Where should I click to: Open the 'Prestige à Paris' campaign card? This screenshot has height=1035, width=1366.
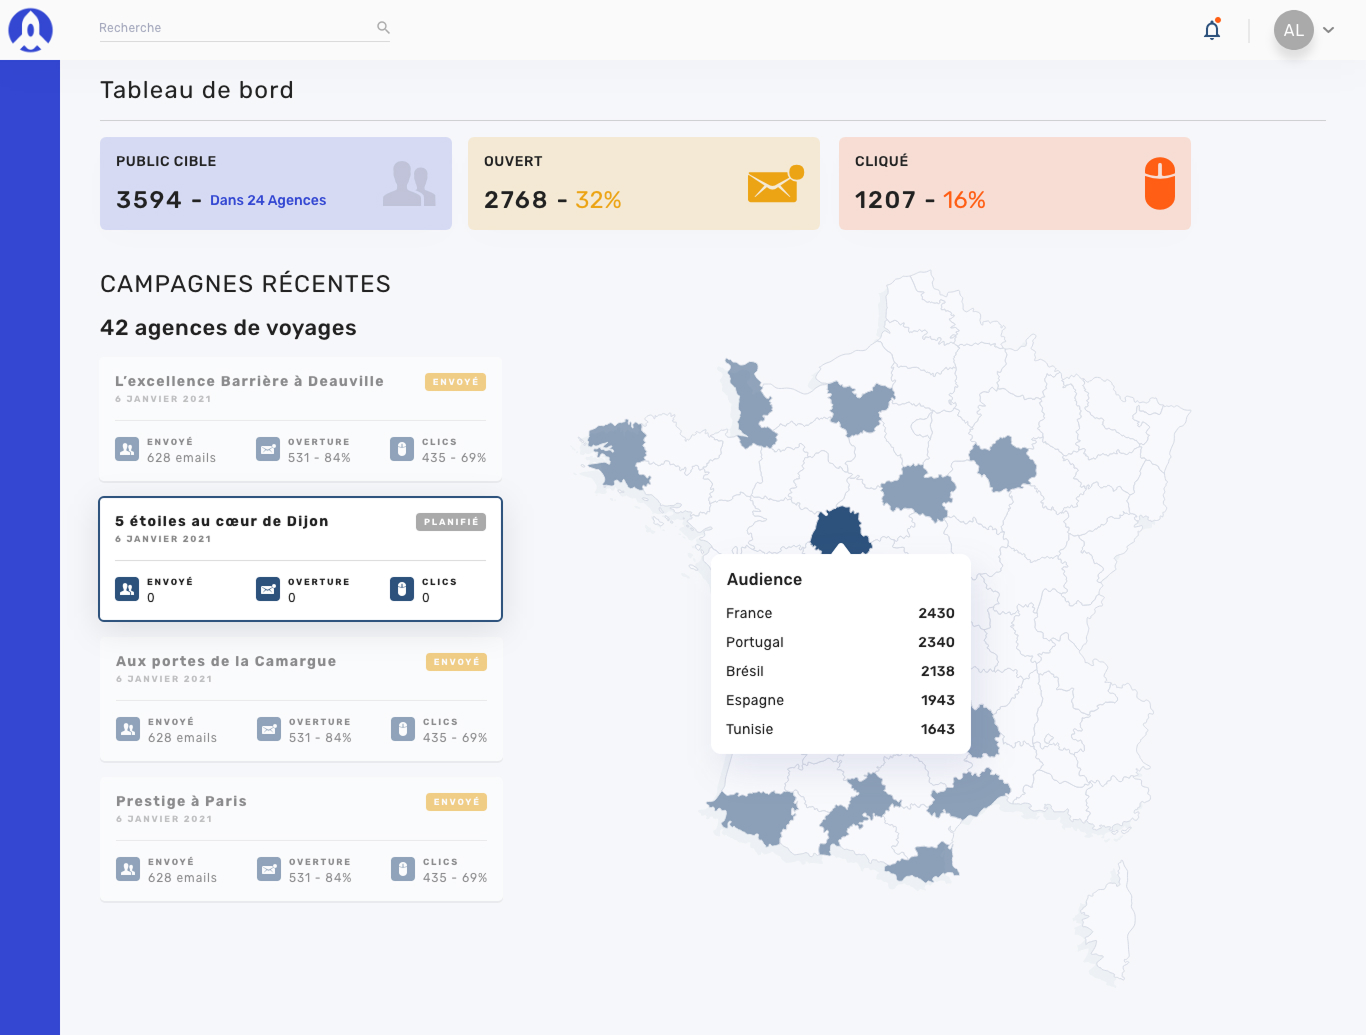coord(181,801)
